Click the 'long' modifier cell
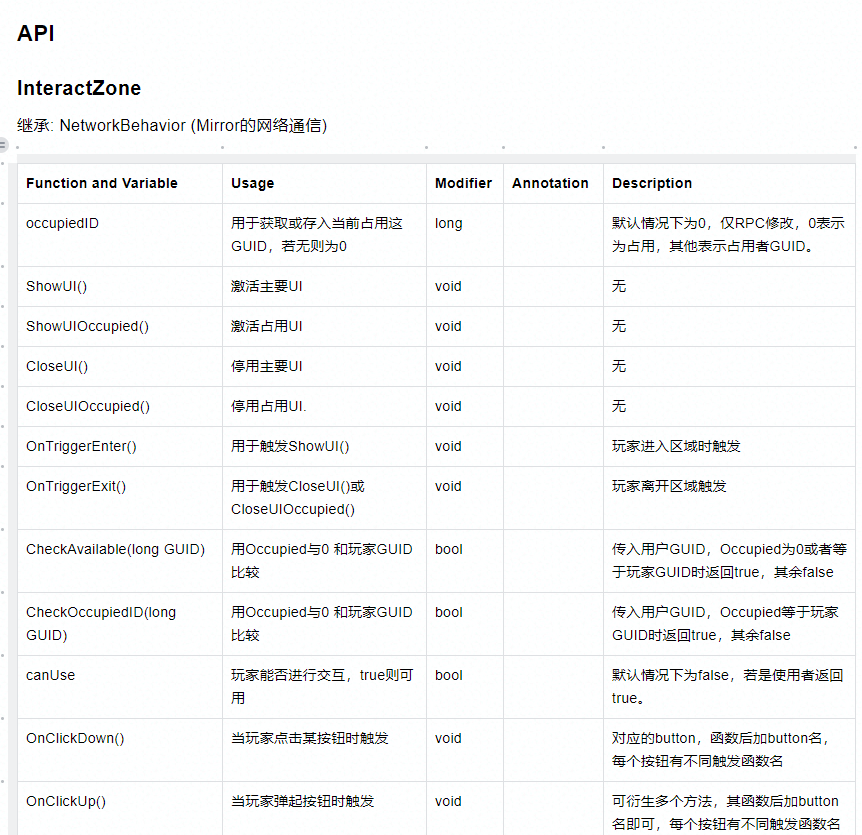 (x=465, y=235)
